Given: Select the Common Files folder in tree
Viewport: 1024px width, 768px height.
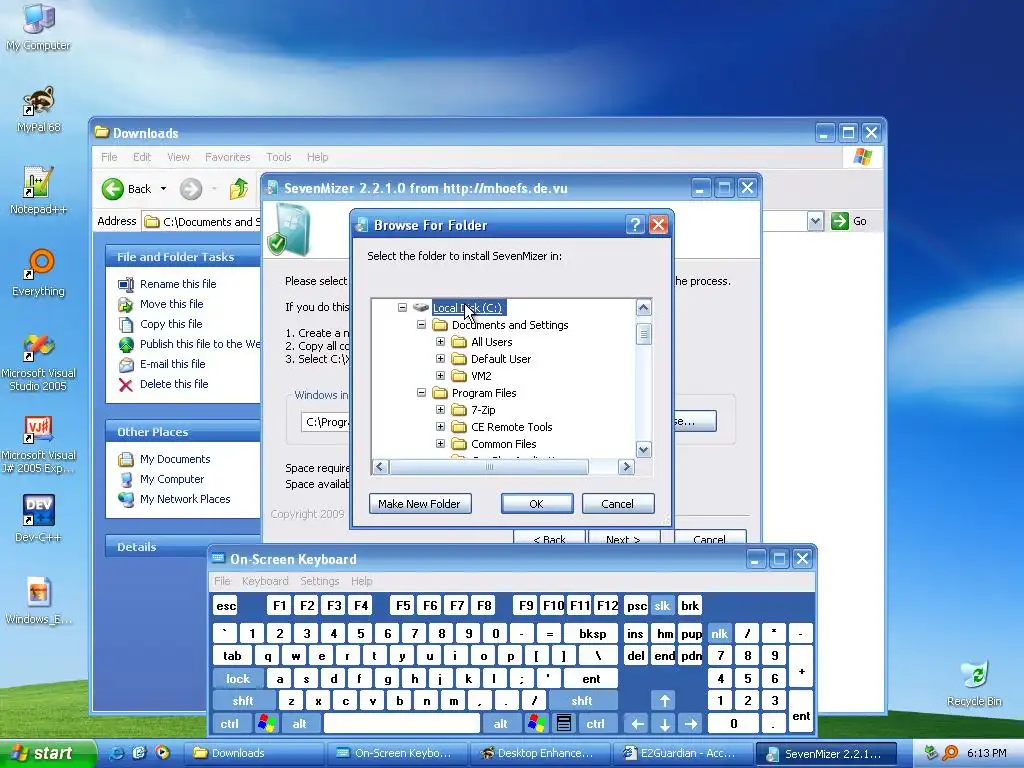Looking at the screenshot, I should [503, 444].
